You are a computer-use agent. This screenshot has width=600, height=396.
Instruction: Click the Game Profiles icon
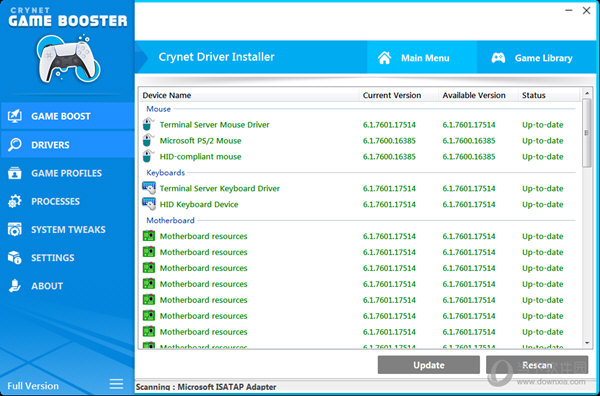point(15,173)
